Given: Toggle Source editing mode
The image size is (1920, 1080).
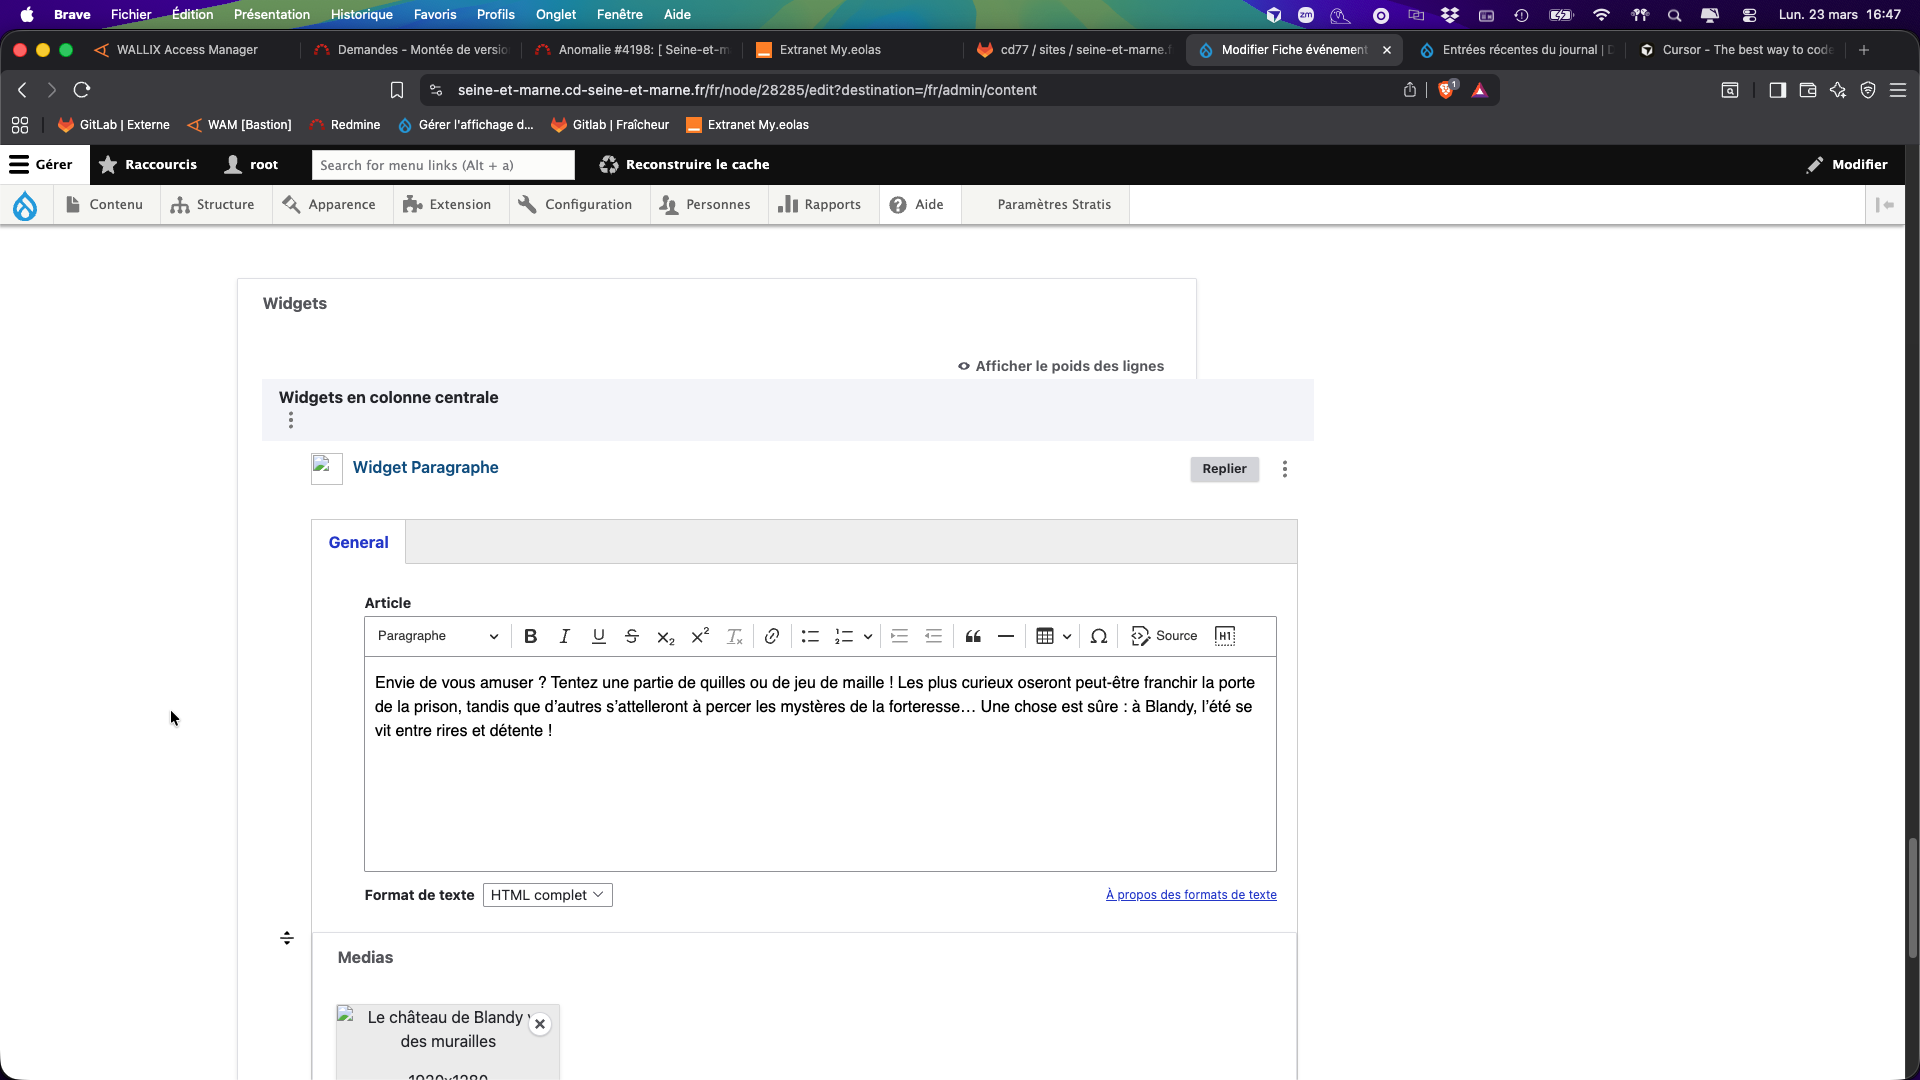Looking at the screenshot, I should point(1164,636).
